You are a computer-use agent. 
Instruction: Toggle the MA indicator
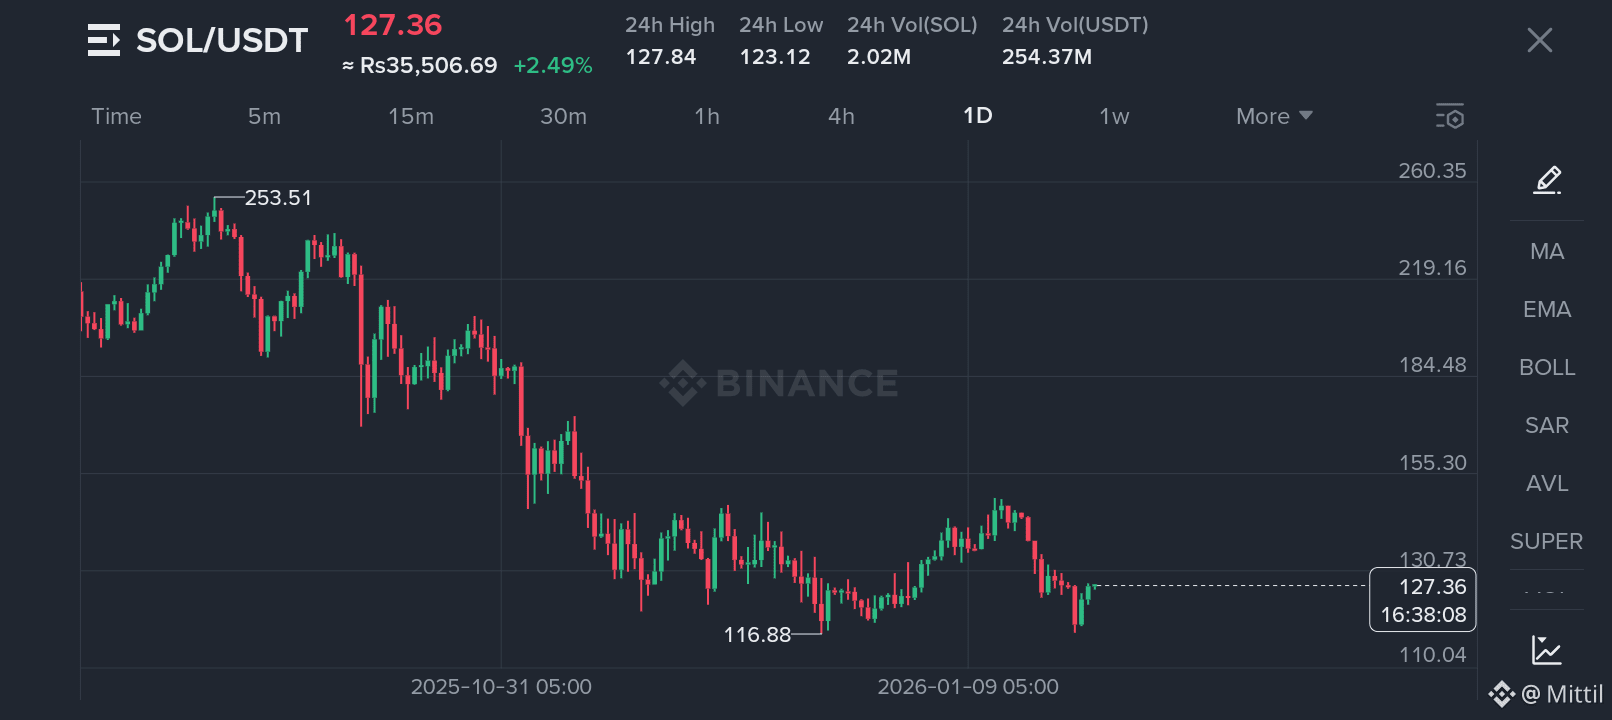coord(1547,251)
